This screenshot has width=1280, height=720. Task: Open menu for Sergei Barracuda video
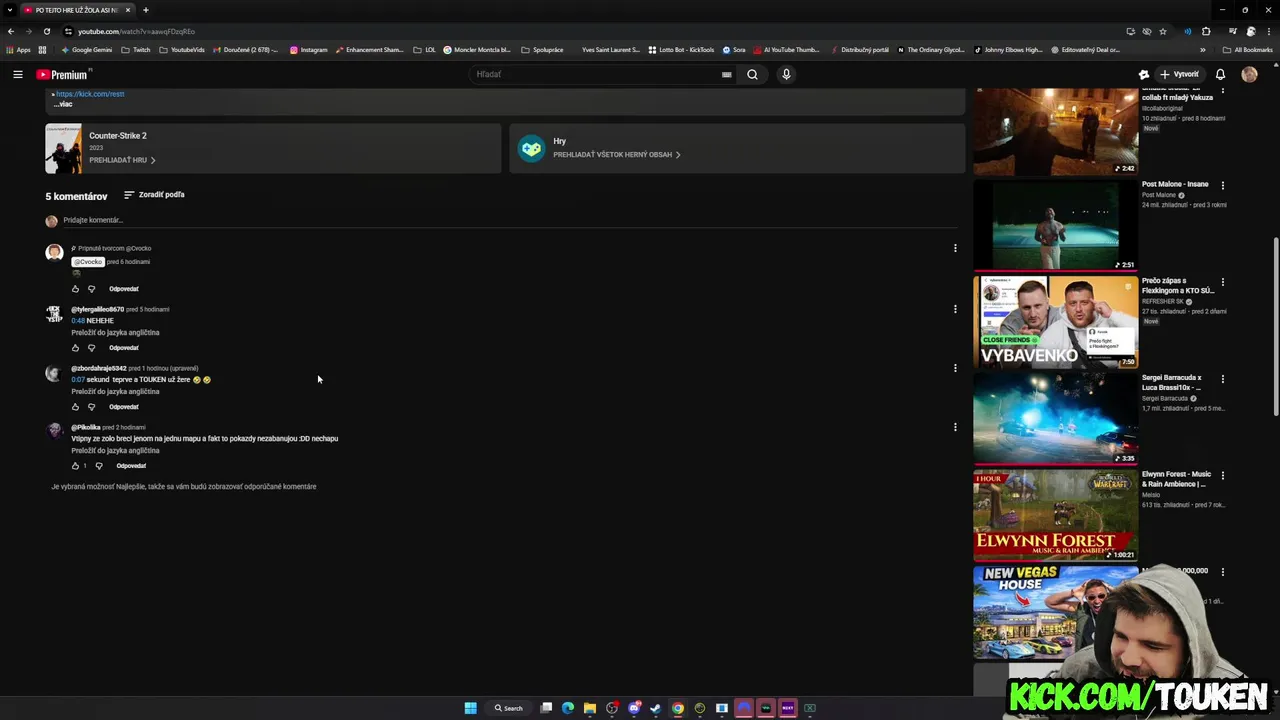1222,379
